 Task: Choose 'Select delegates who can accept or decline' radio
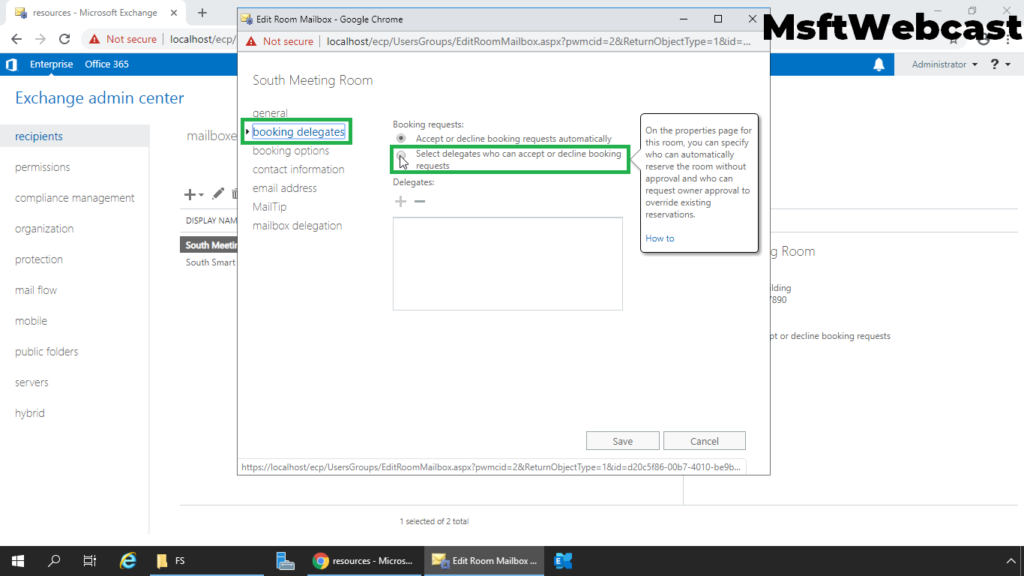tap(401, 155)
